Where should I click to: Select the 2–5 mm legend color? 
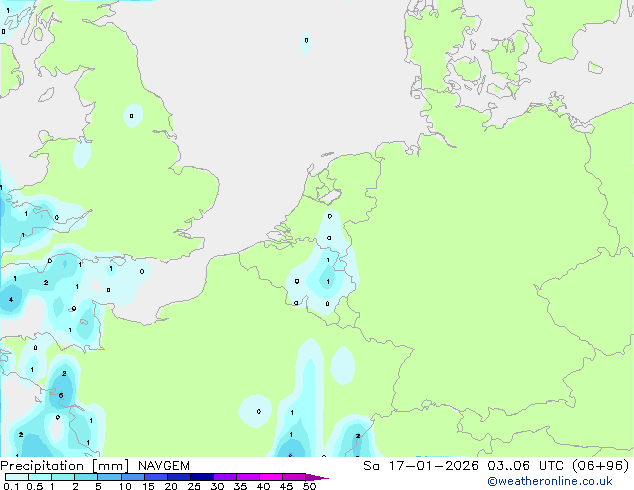coord(86,477)
